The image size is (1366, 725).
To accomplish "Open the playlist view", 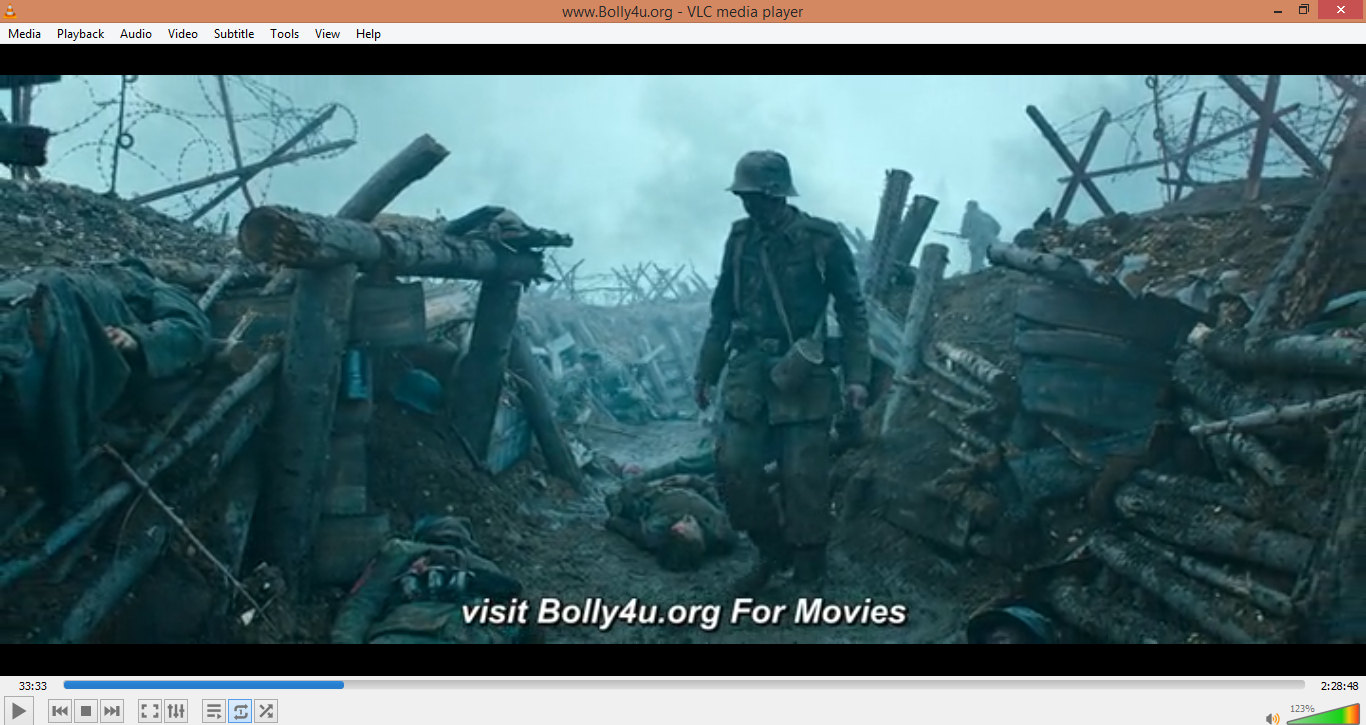I will click(214, 712).
